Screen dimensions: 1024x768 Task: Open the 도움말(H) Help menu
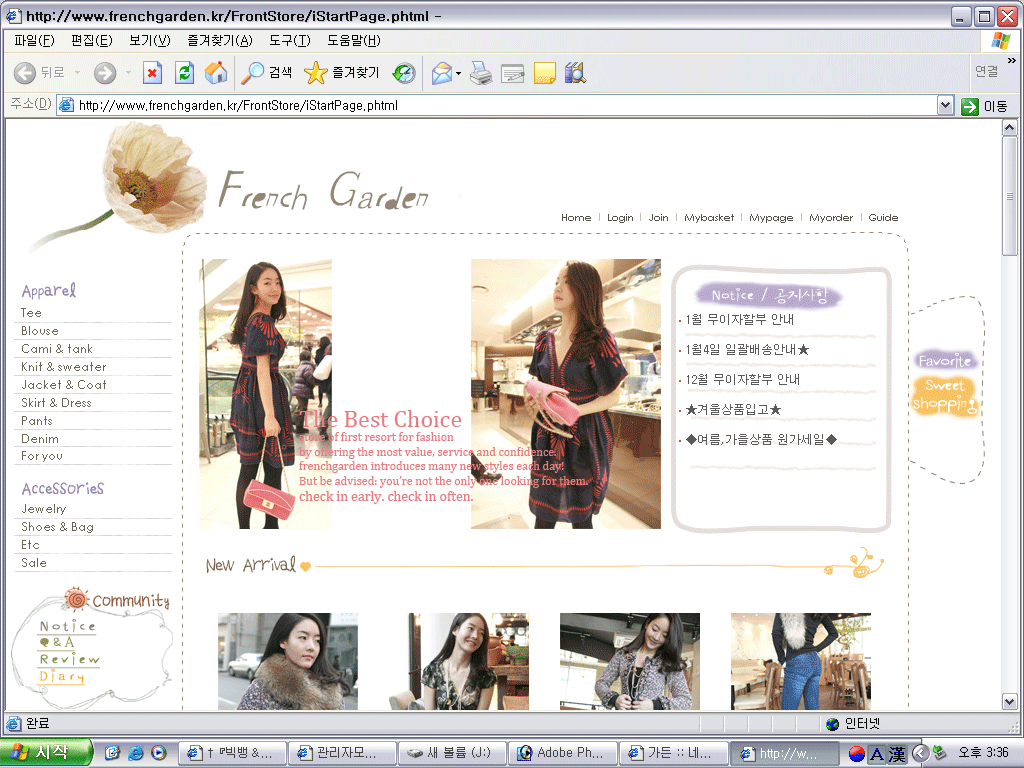(x=354, y=40)
